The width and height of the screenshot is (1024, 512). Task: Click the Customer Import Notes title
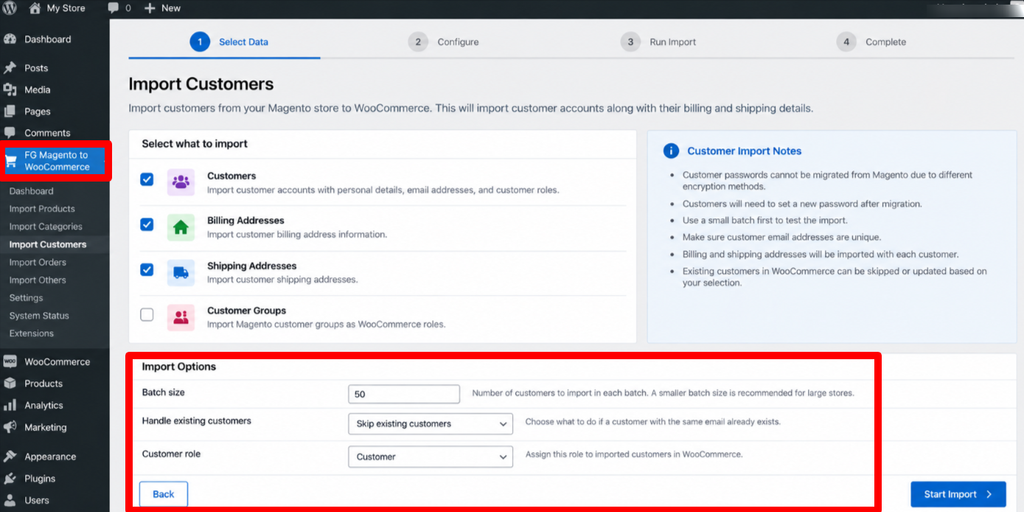coord(744,151)
